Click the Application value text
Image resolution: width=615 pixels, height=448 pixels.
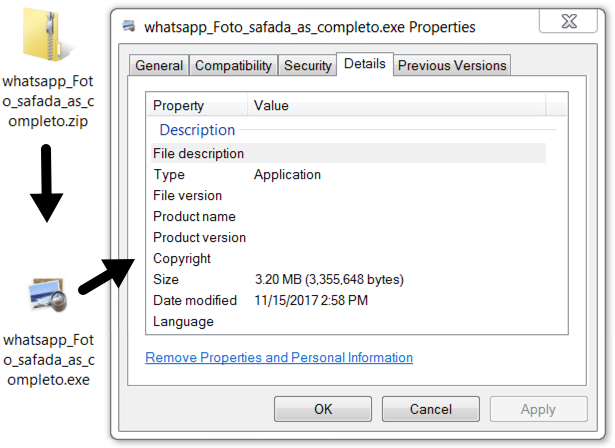pyautogui.click(x=287, y=175)
